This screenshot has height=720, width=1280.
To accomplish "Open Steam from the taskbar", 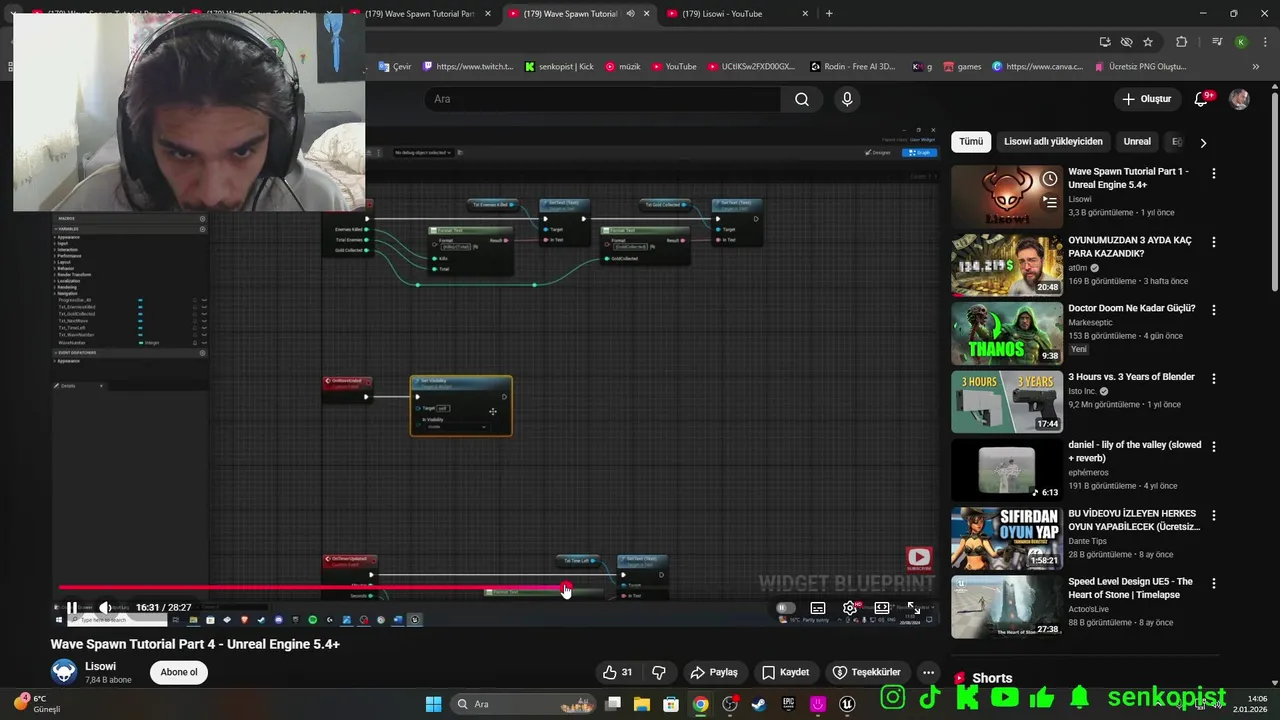I will 759,704.
